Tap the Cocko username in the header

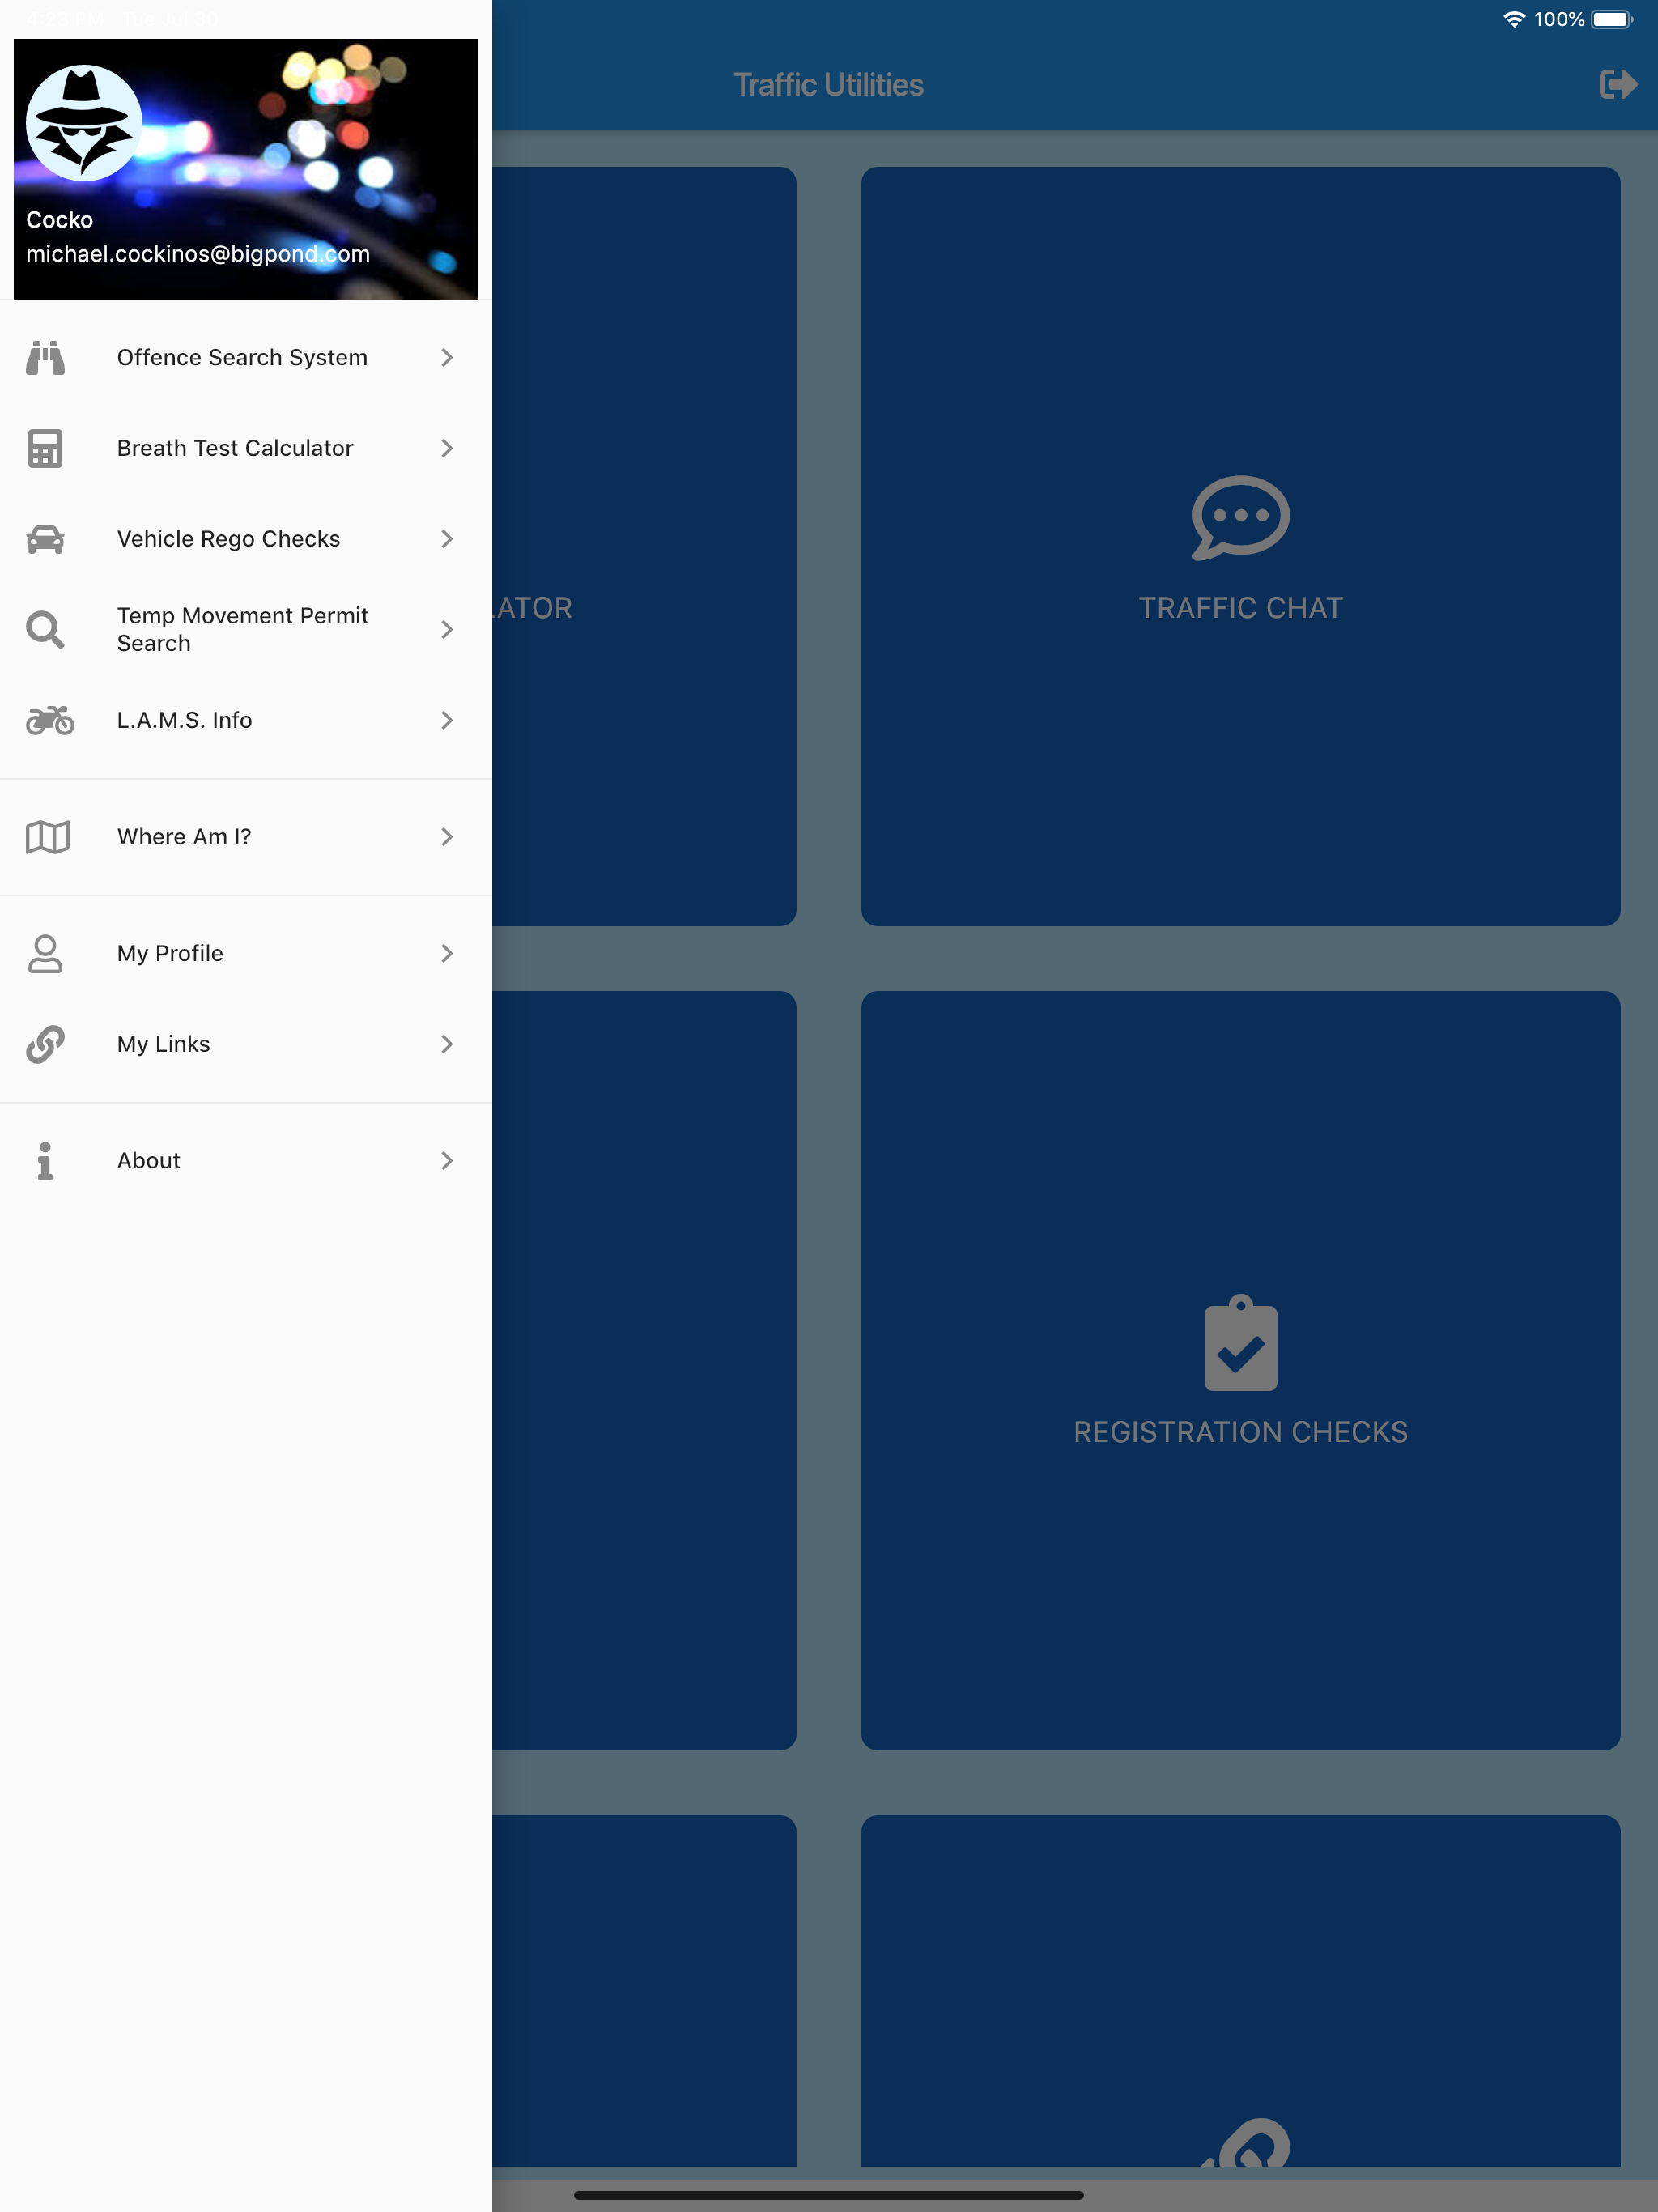(59, 220)
